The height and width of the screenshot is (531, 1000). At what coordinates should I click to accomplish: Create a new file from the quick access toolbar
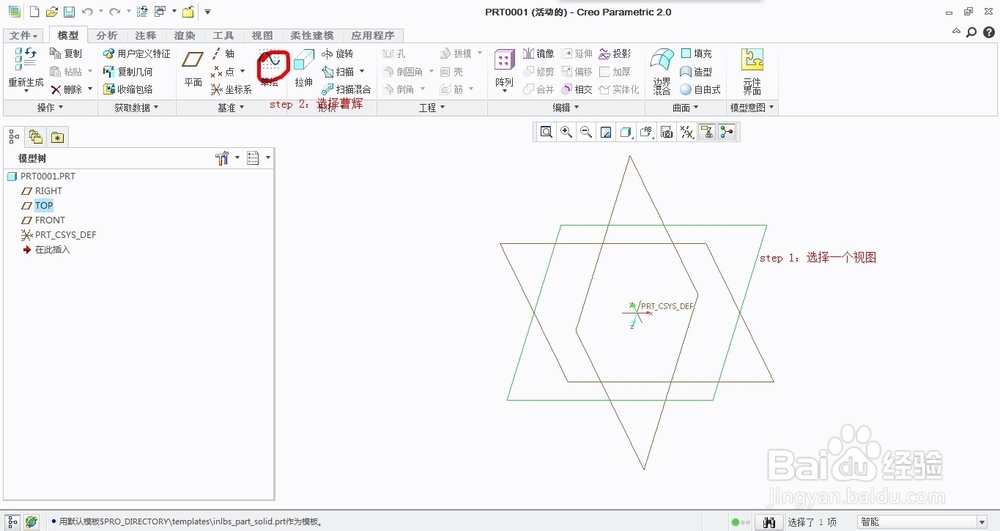coord(34,11)
